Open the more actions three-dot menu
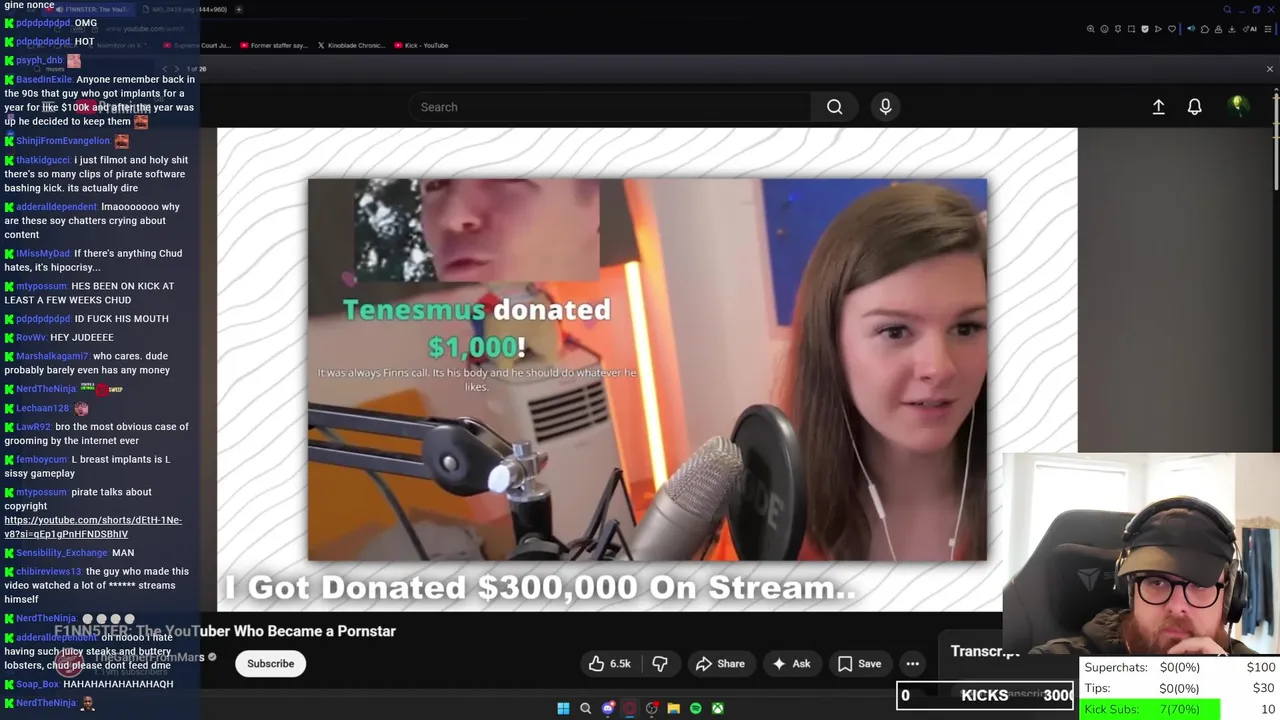Image resolution: width=1280 pixels, height=720 pixels. tap(912, 664)
